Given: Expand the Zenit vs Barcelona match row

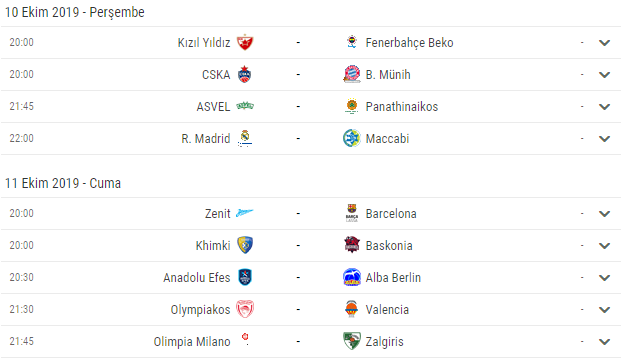Looking at the screenshot, I should (x=604, y=213).
